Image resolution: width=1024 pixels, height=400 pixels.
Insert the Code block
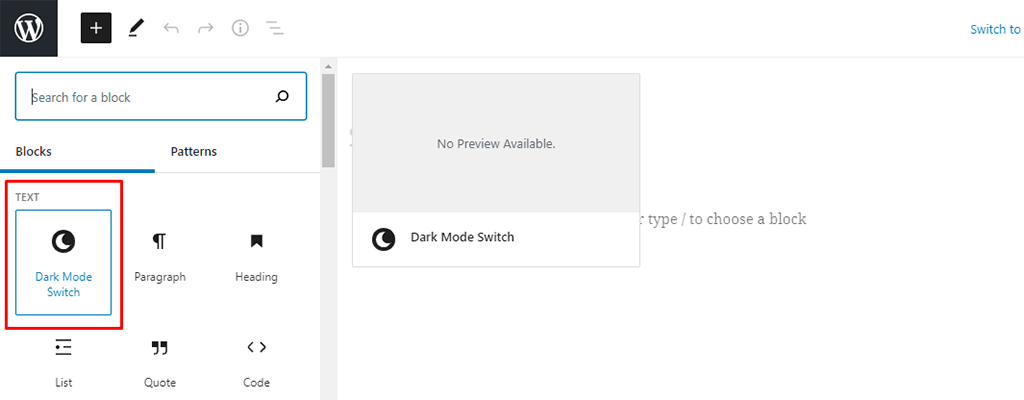coord(256,362)
